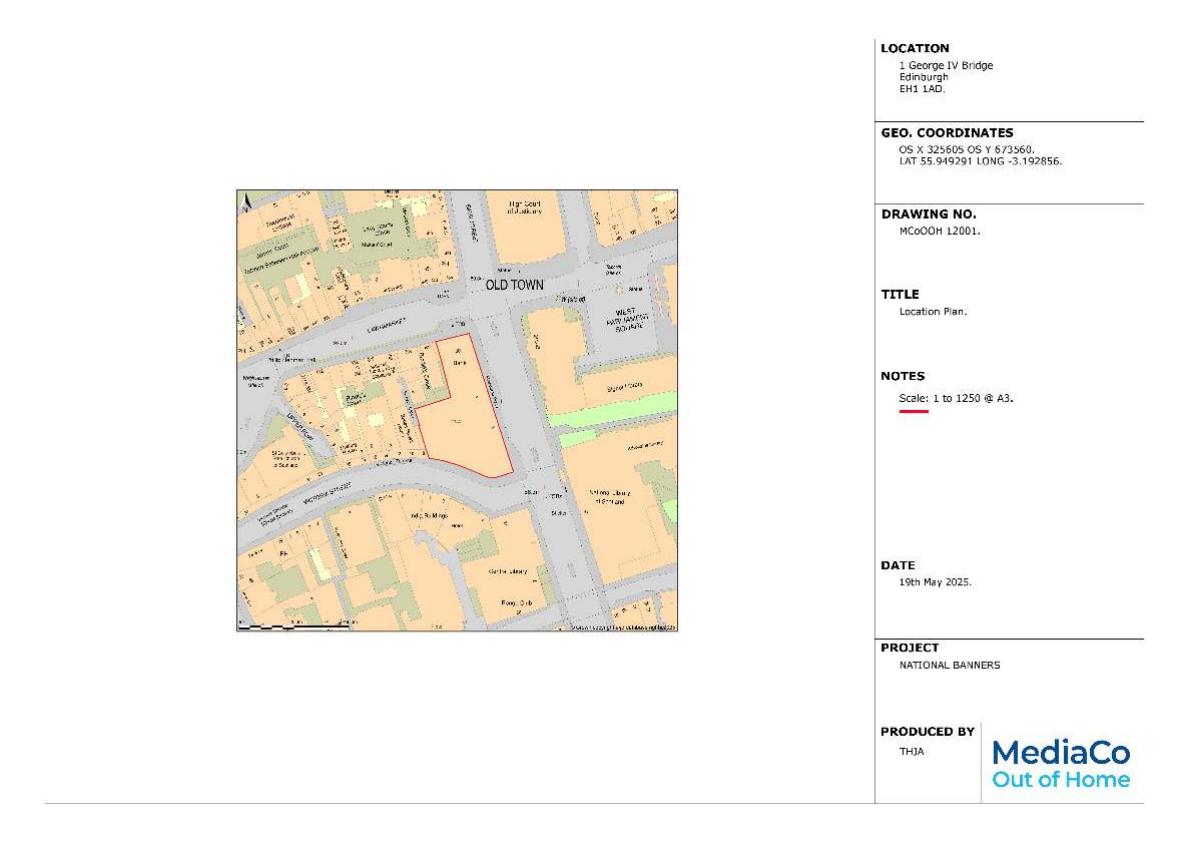Select the address line '1 George IV Bridge'
Viewport: 1191px width, 842px height.
coord(946,65)
